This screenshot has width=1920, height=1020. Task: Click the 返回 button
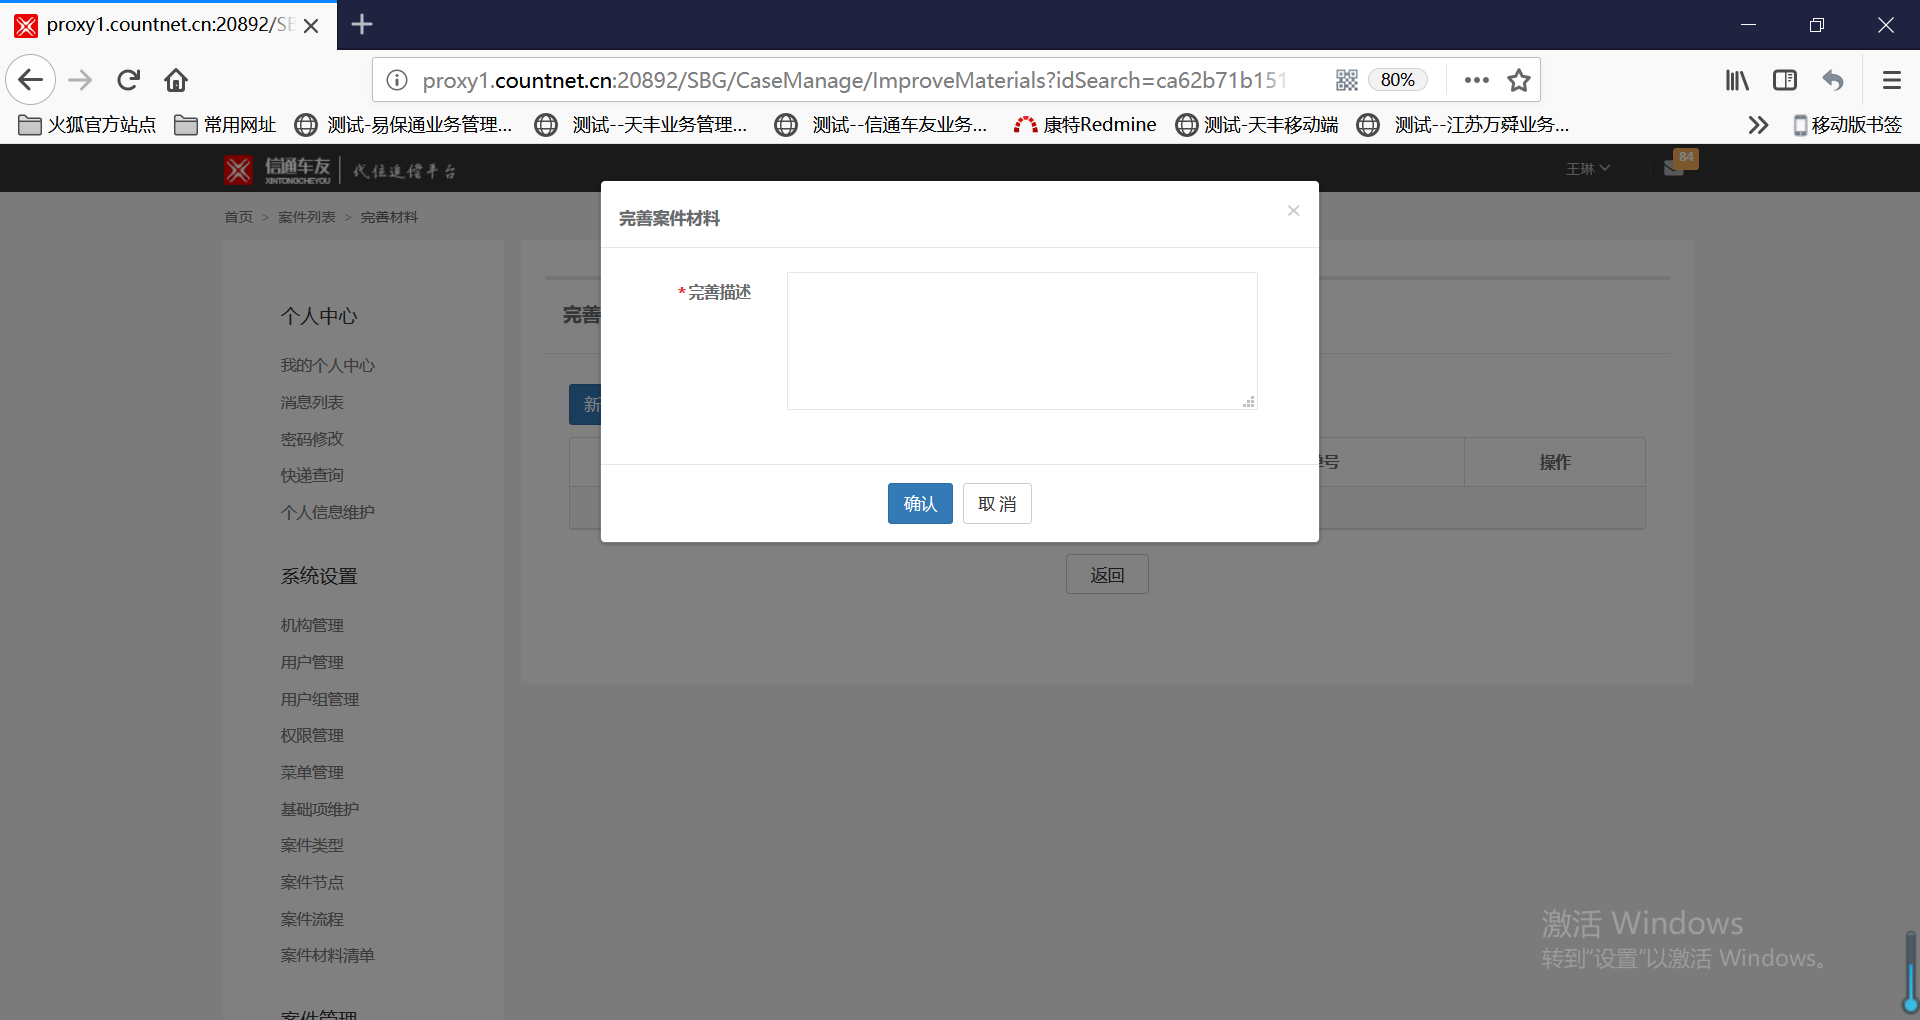(1107, 575)
